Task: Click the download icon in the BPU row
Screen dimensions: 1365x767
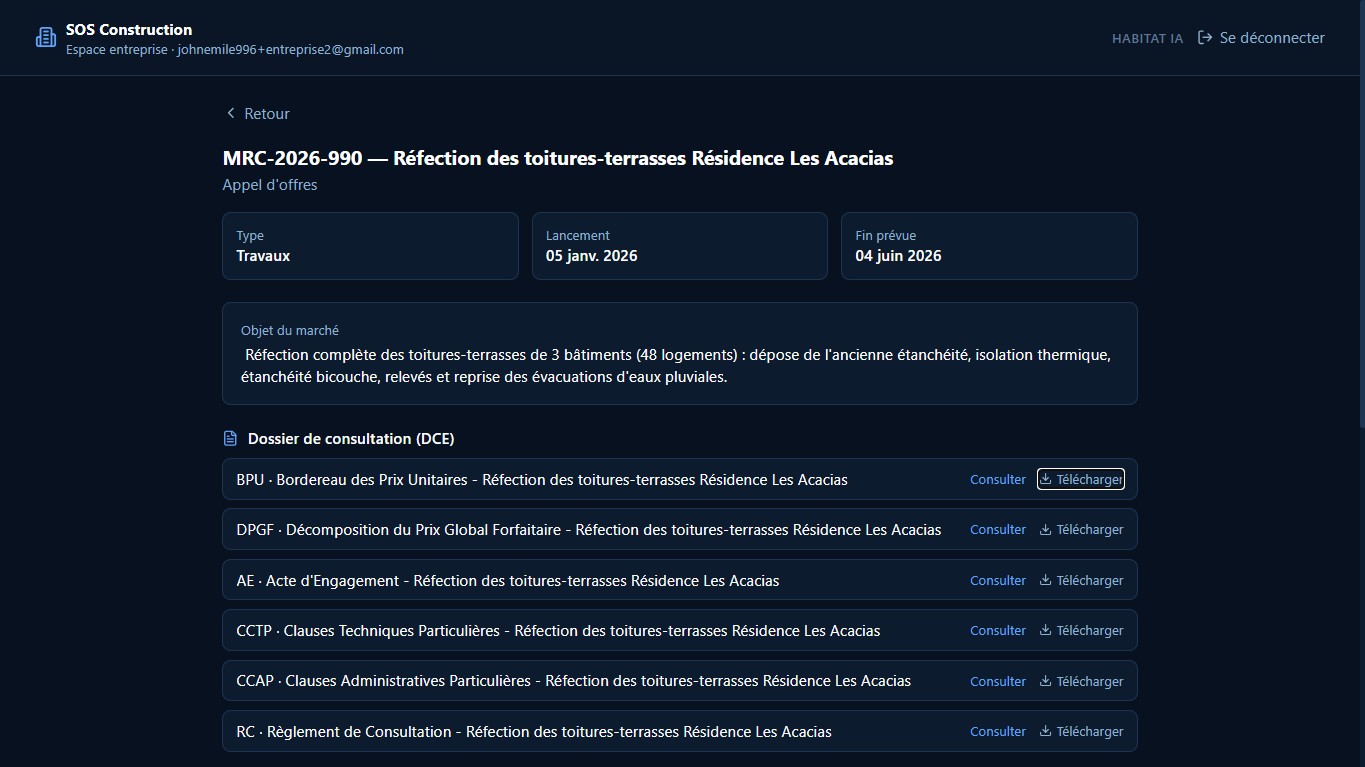Action: 1045,479
